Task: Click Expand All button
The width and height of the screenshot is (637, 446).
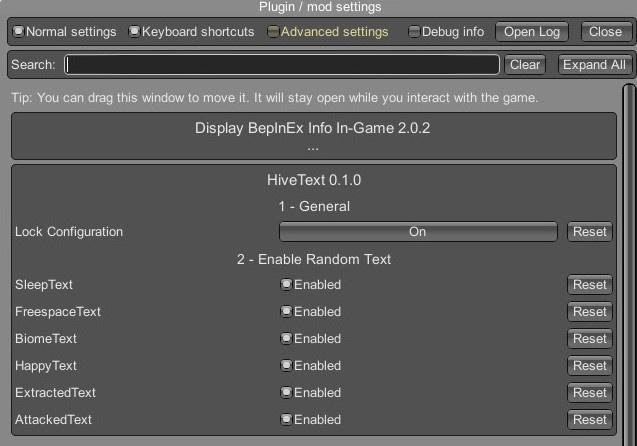Action: pyautogui.click(x=594, y=65)
